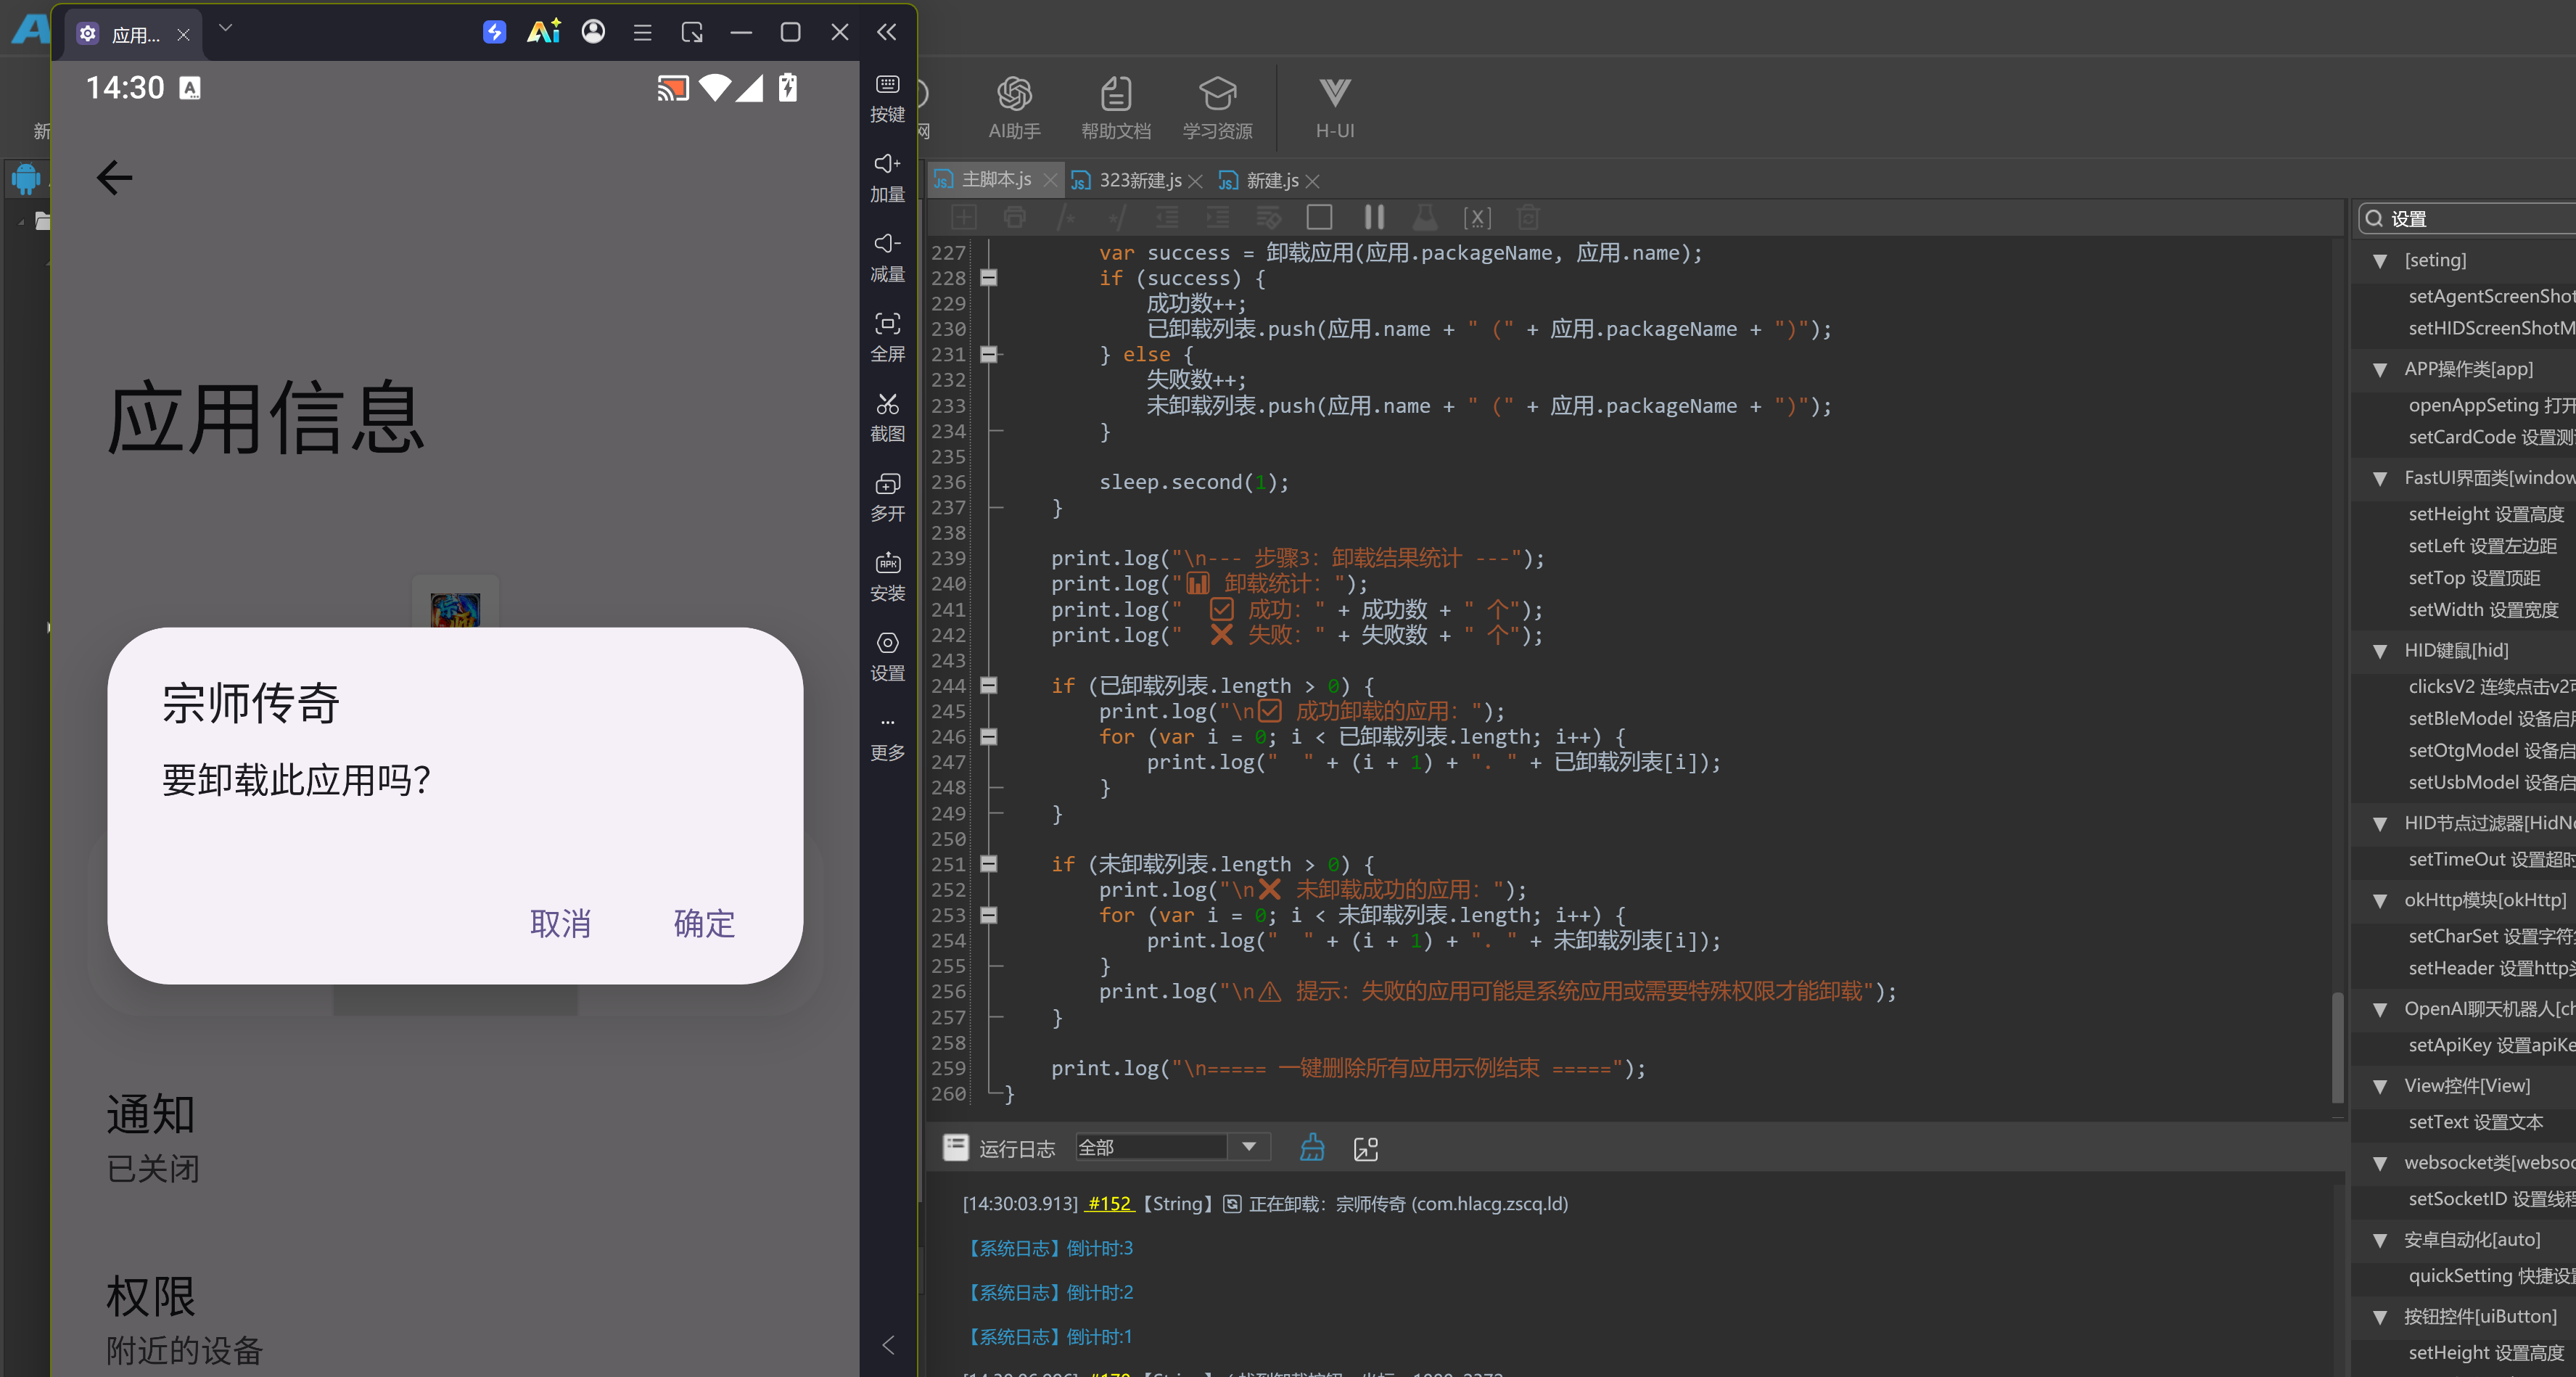The width and height of the screenshot is (2576, 1377).
Task: Toggle code fold at line 244
Action: click(x=988, y=686)
